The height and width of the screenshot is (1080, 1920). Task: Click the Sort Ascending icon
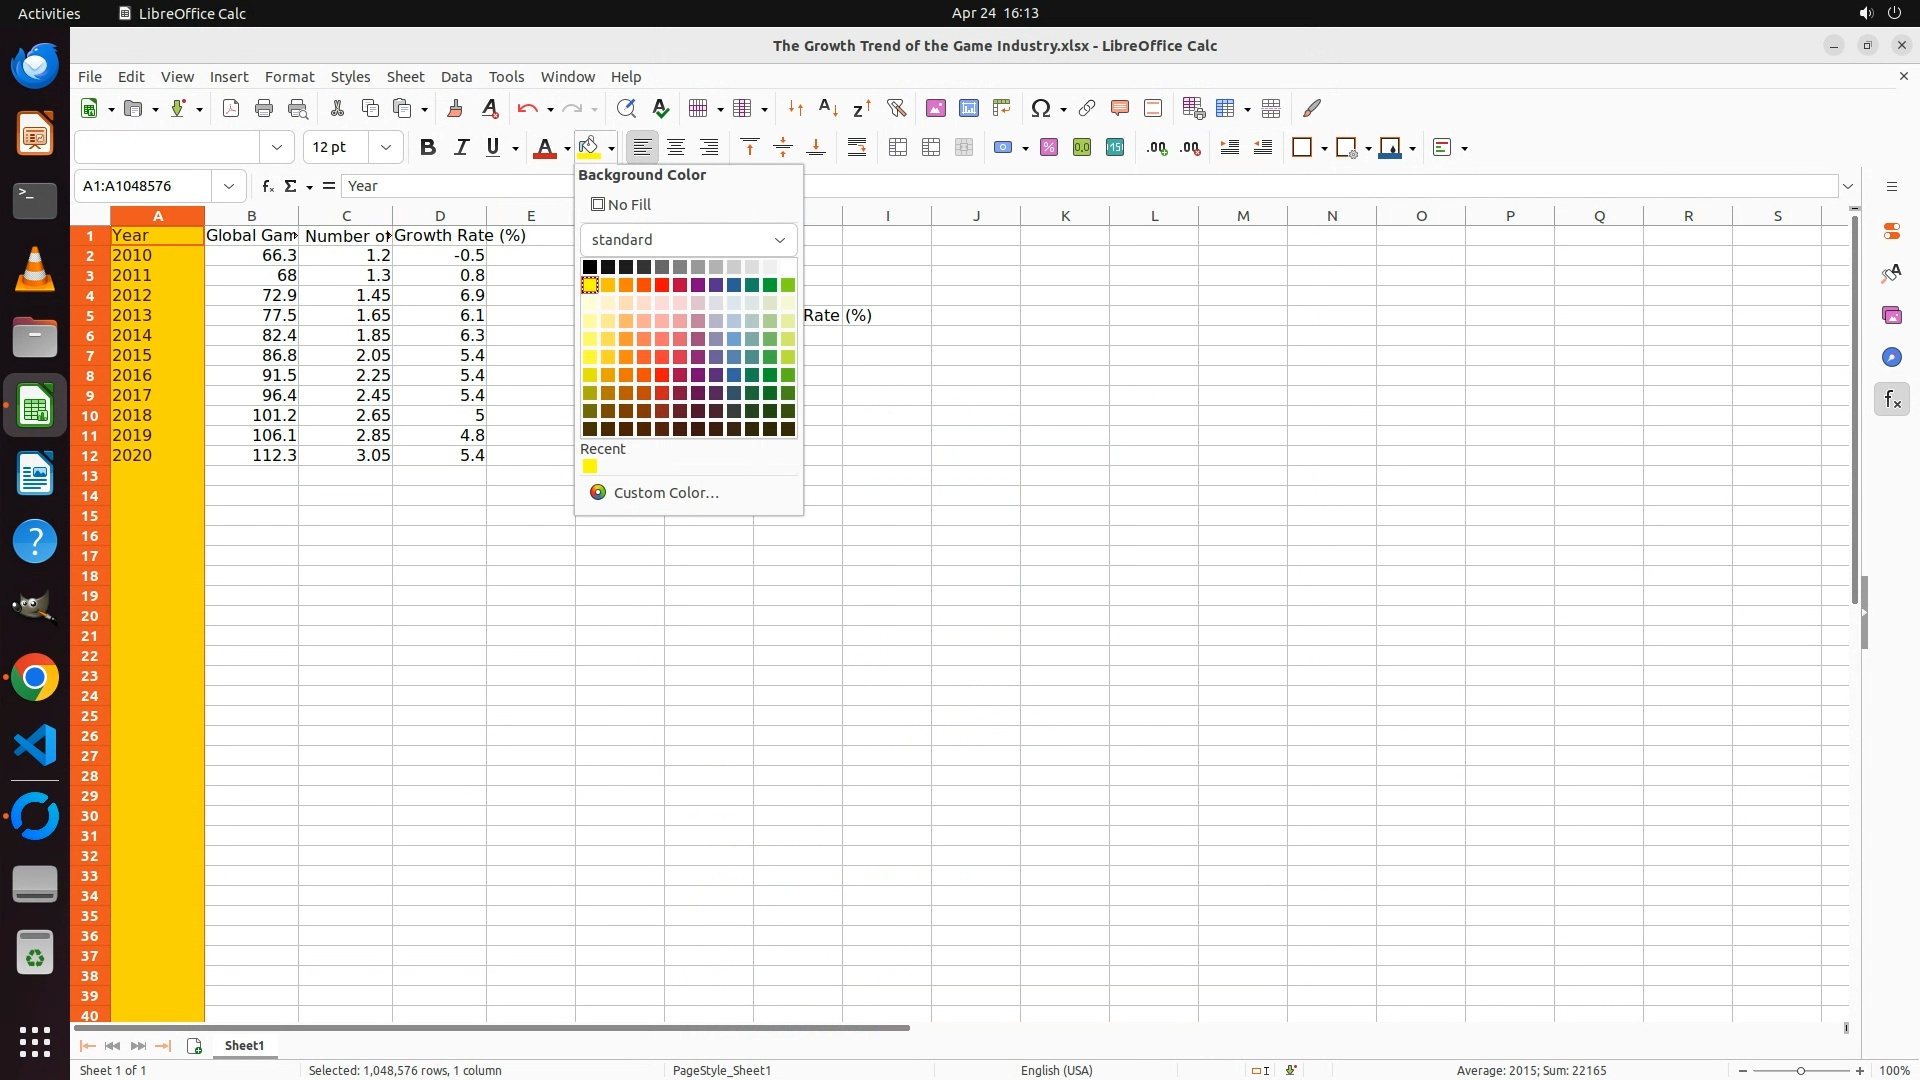click(x=828, y=108)
